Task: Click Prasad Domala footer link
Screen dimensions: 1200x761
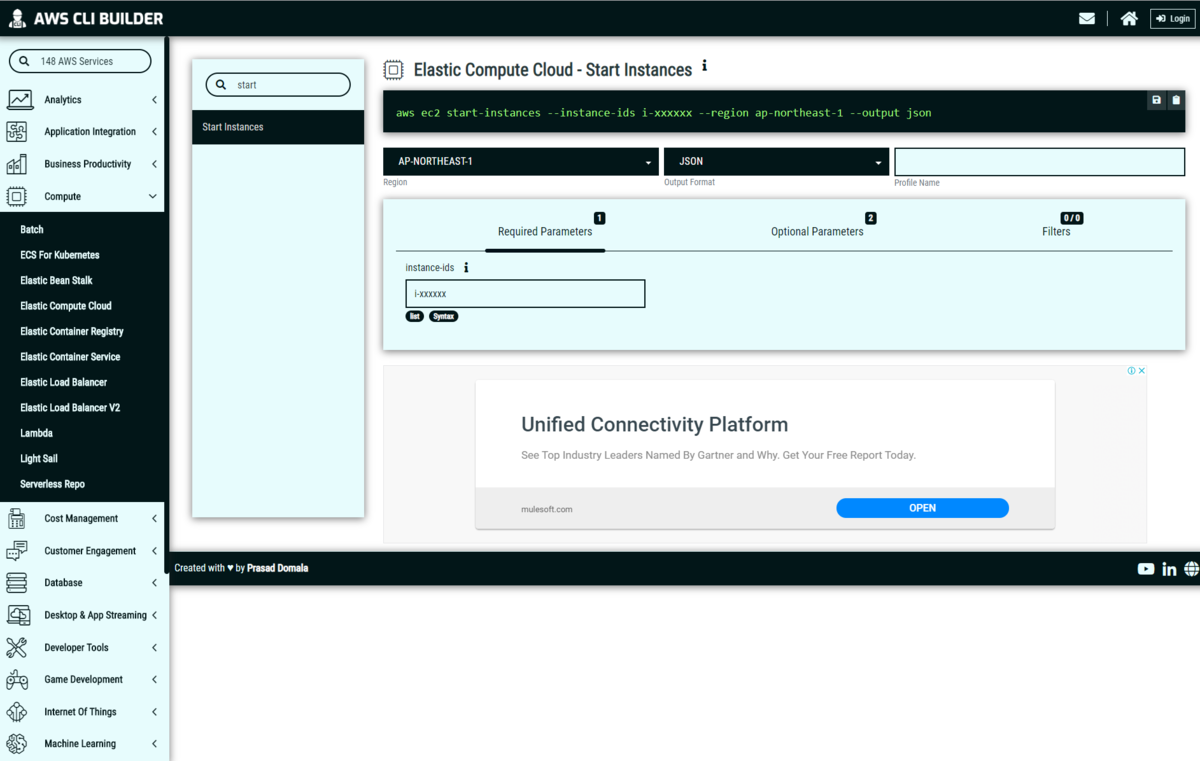Action: point(278,568)
